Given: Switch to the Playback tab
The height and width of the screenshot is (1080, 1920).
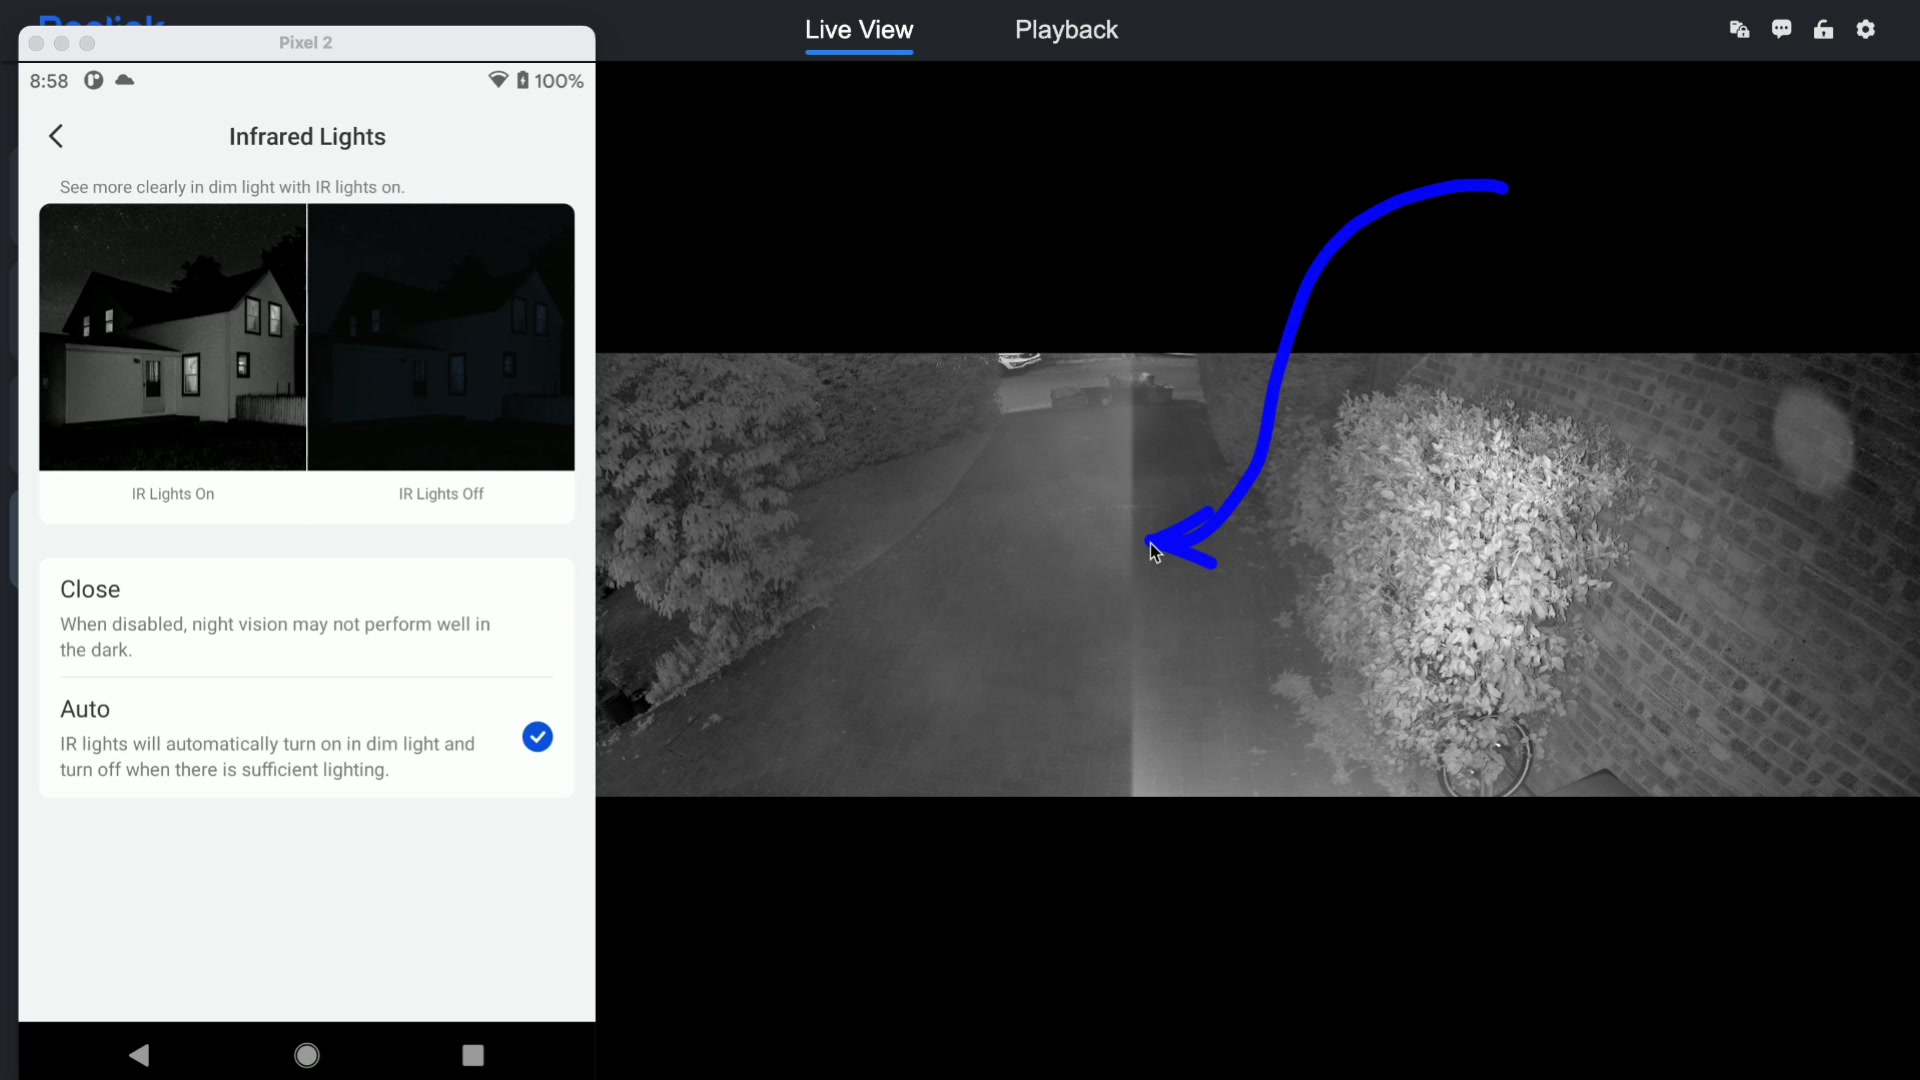Looking at the screenshot, I should [x=1066, y=30].
